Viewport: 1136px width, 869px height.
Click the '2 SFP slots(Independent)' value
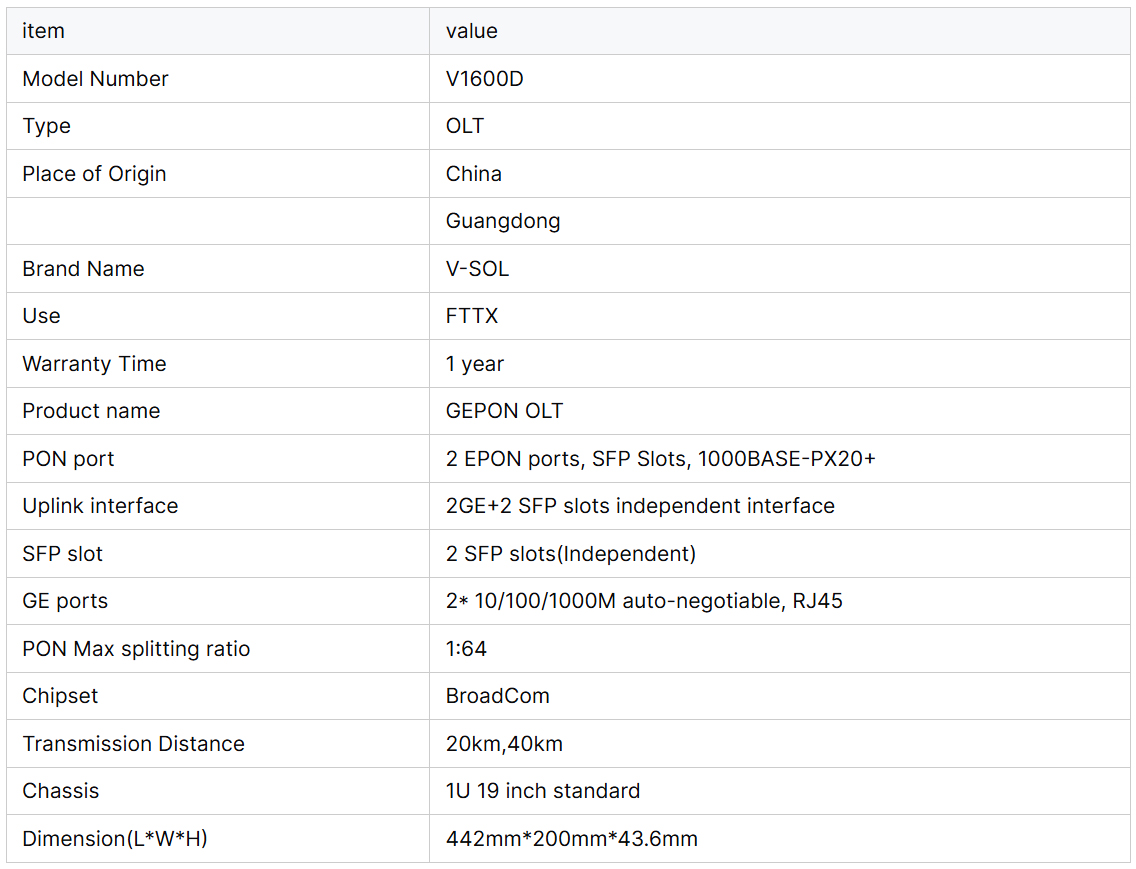571,554
